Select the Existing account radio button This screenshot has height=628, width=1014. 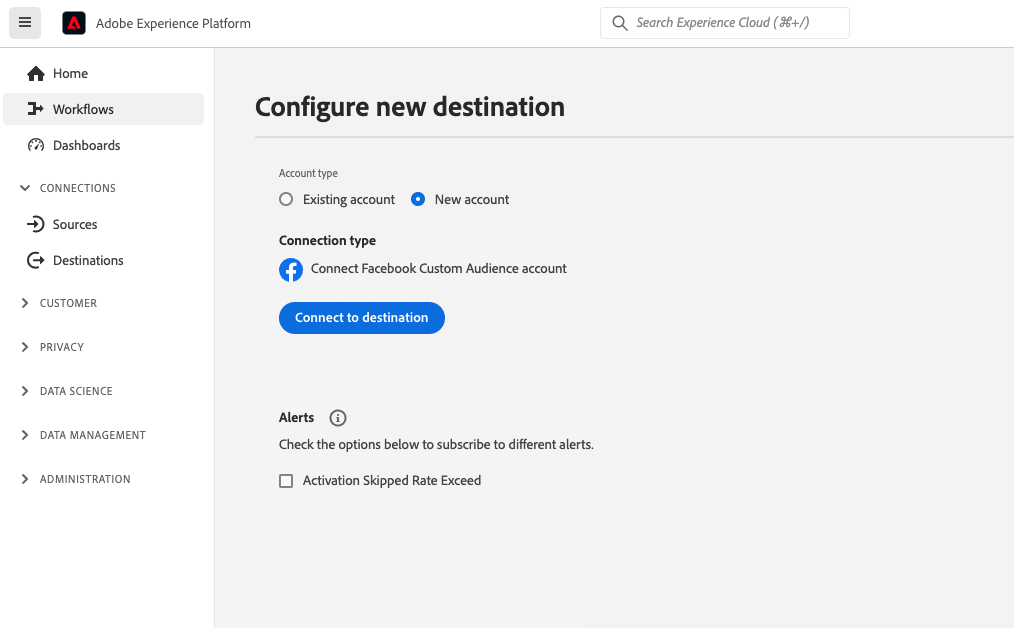coord(286,200)
